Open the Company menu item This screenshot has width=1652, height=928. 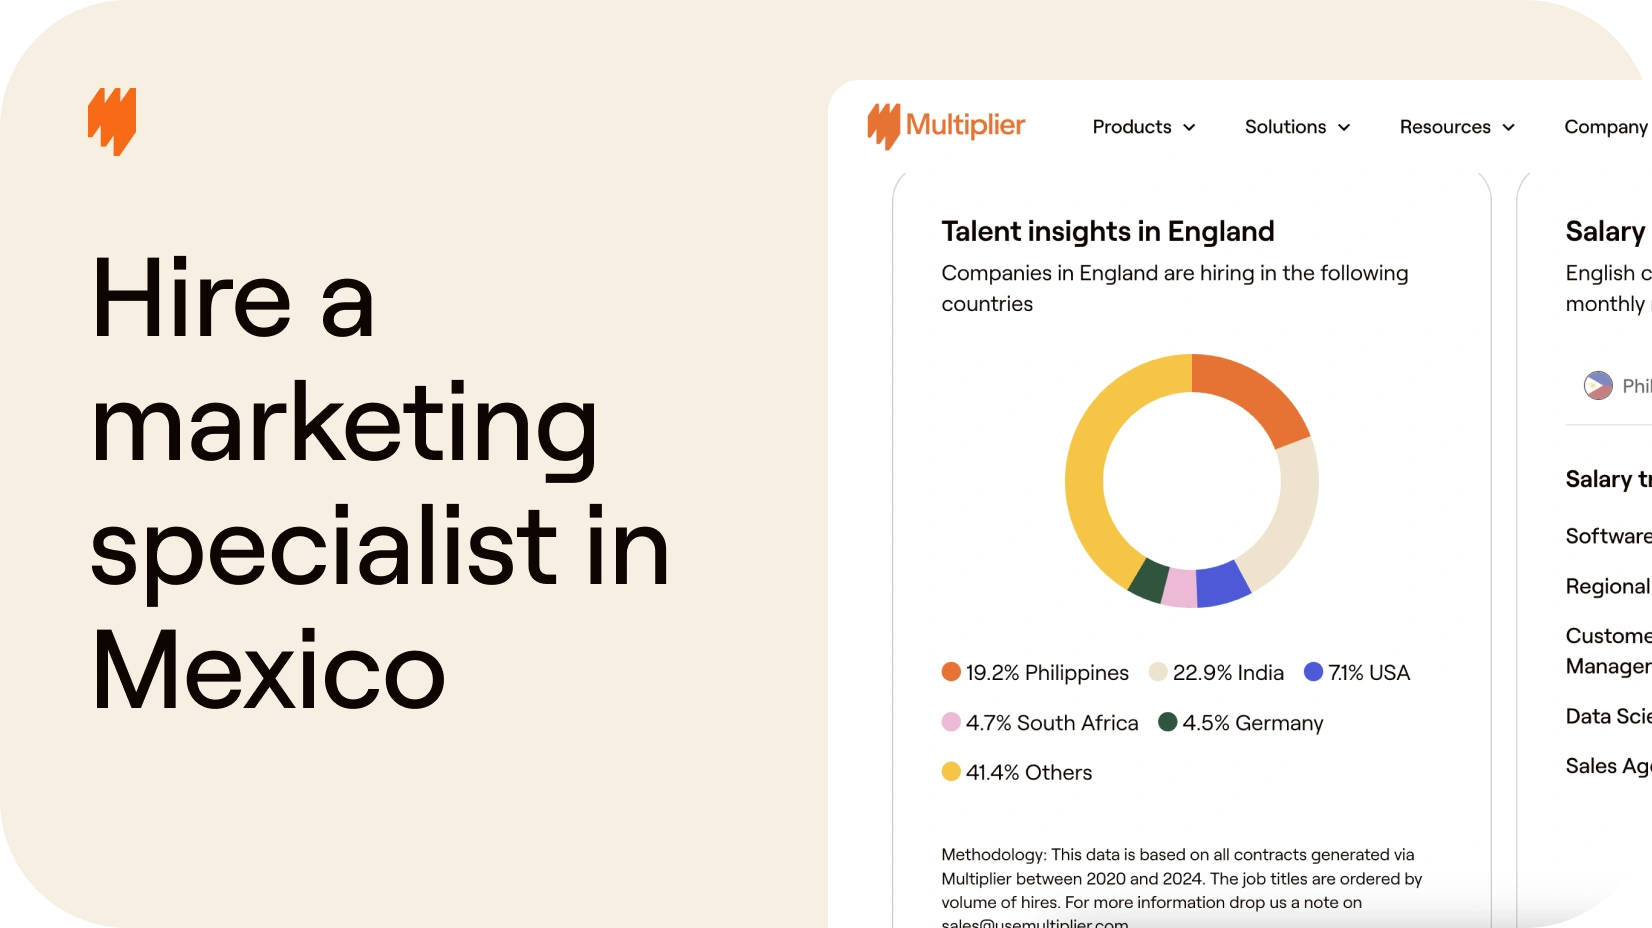click(1606, 127)
